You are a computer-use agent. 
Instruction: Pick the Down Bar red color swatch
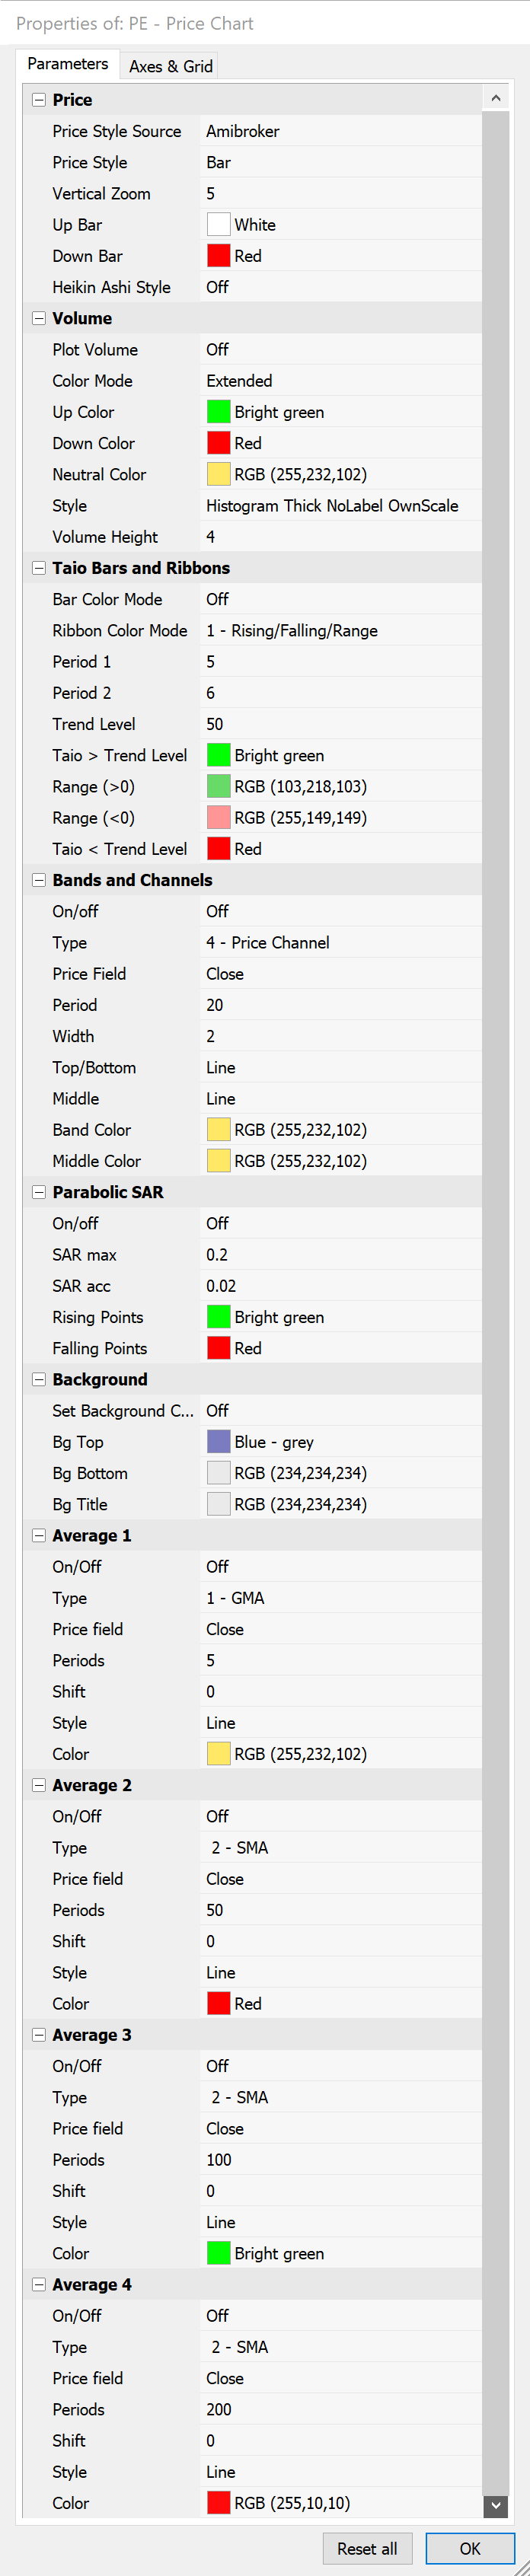click(x=218, y=256)
